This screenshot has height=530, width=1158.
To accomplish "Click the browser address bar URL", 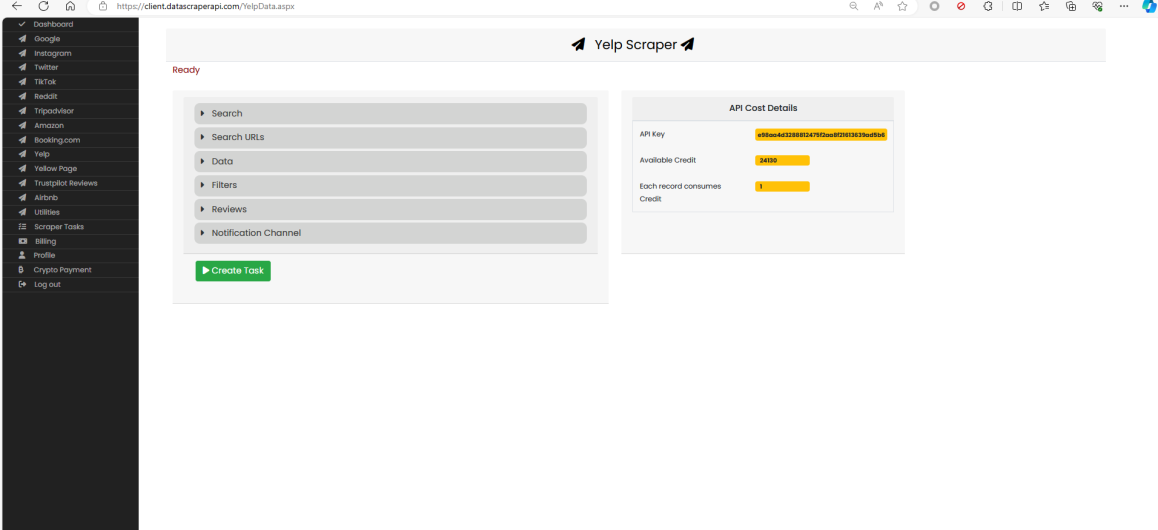I will 205,6.
